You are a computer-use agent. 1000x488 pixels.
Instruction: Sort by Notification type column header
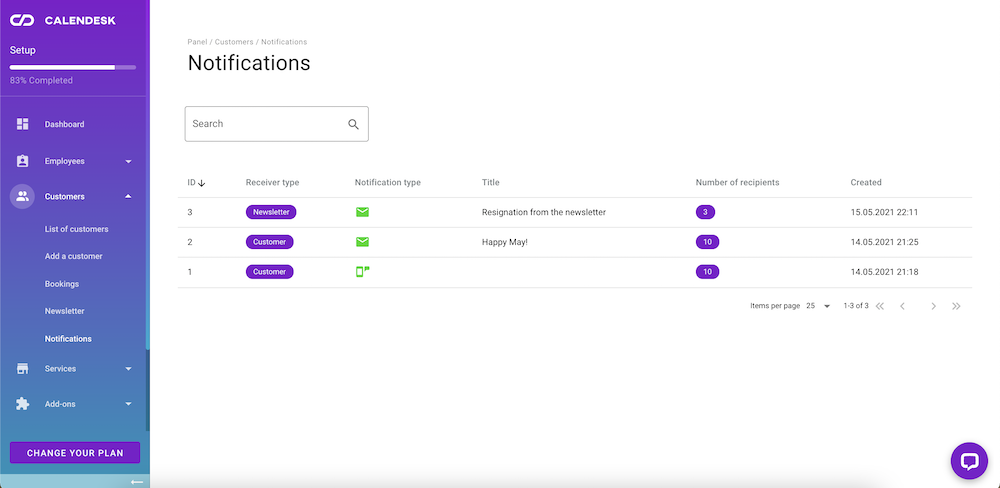pos(388,182)
